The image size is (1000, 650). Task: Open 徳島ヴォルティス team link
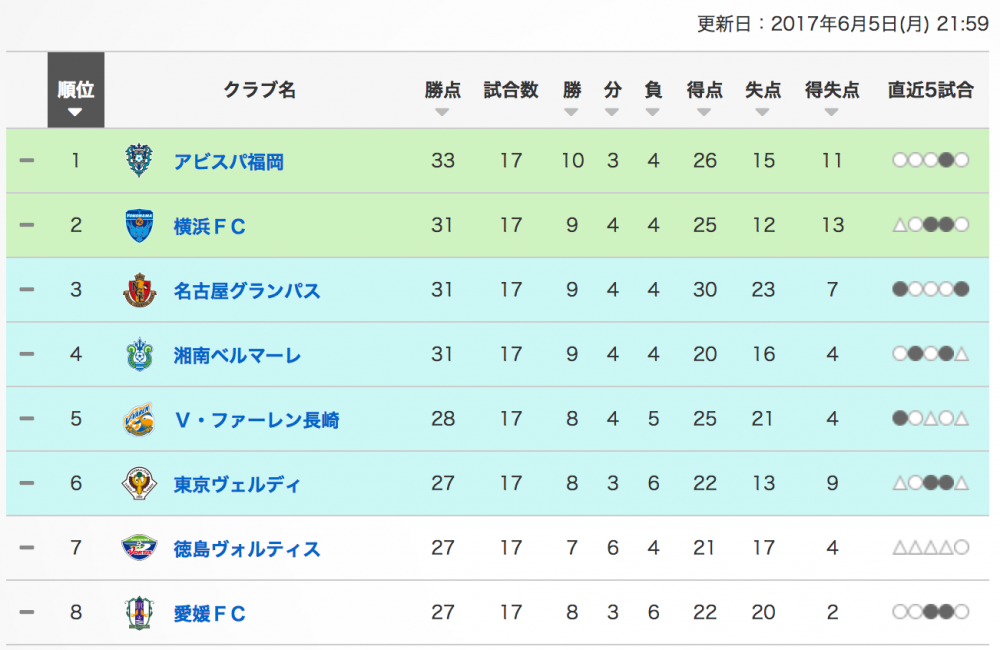tap(247, 549)
